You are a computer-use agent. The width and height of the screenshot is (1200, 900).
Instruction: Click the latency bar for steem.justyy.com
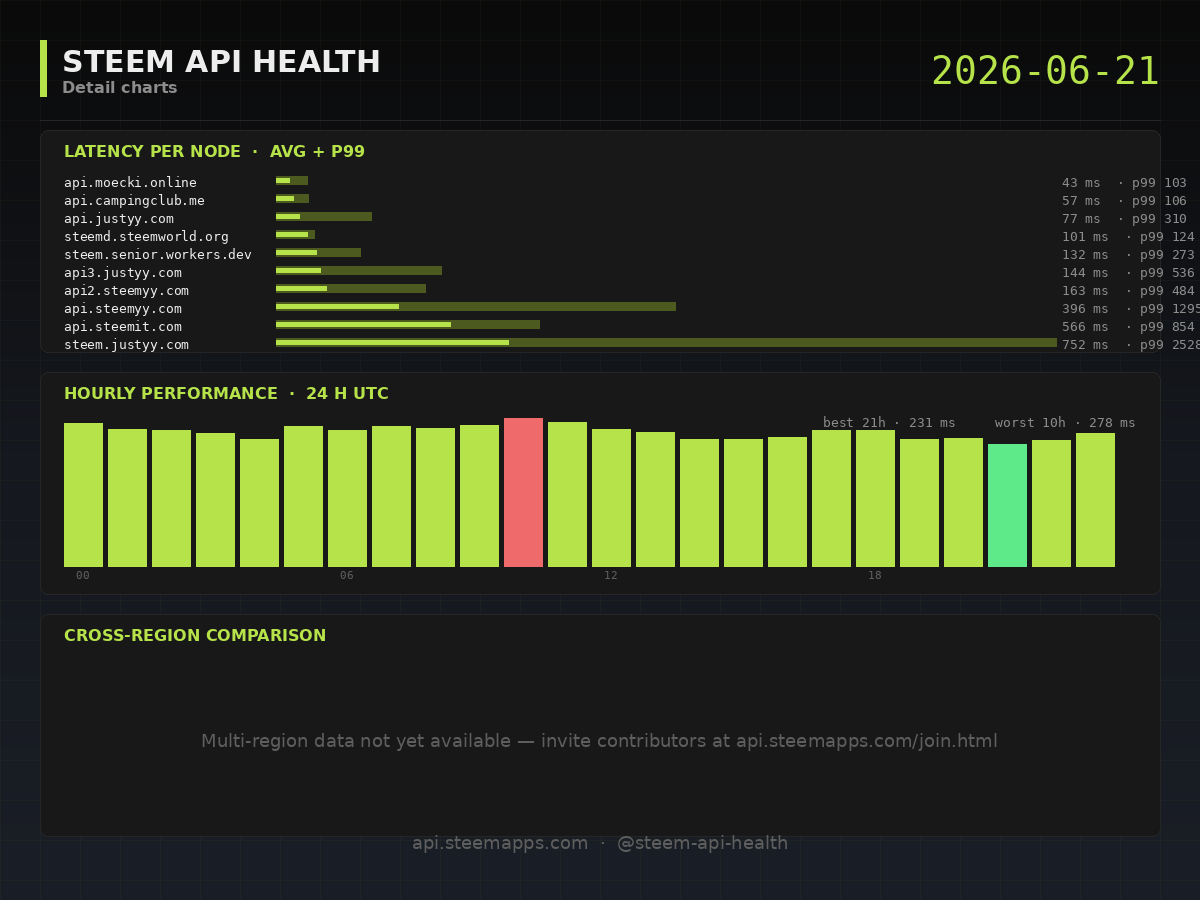coord(666,343)
